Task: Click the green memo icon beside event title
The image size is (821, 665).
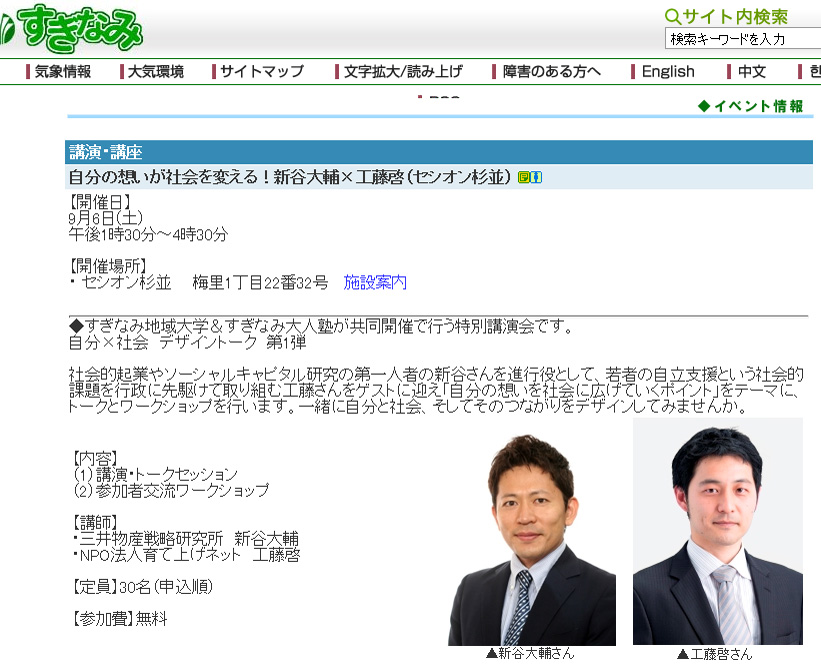Action: (523, 178)
